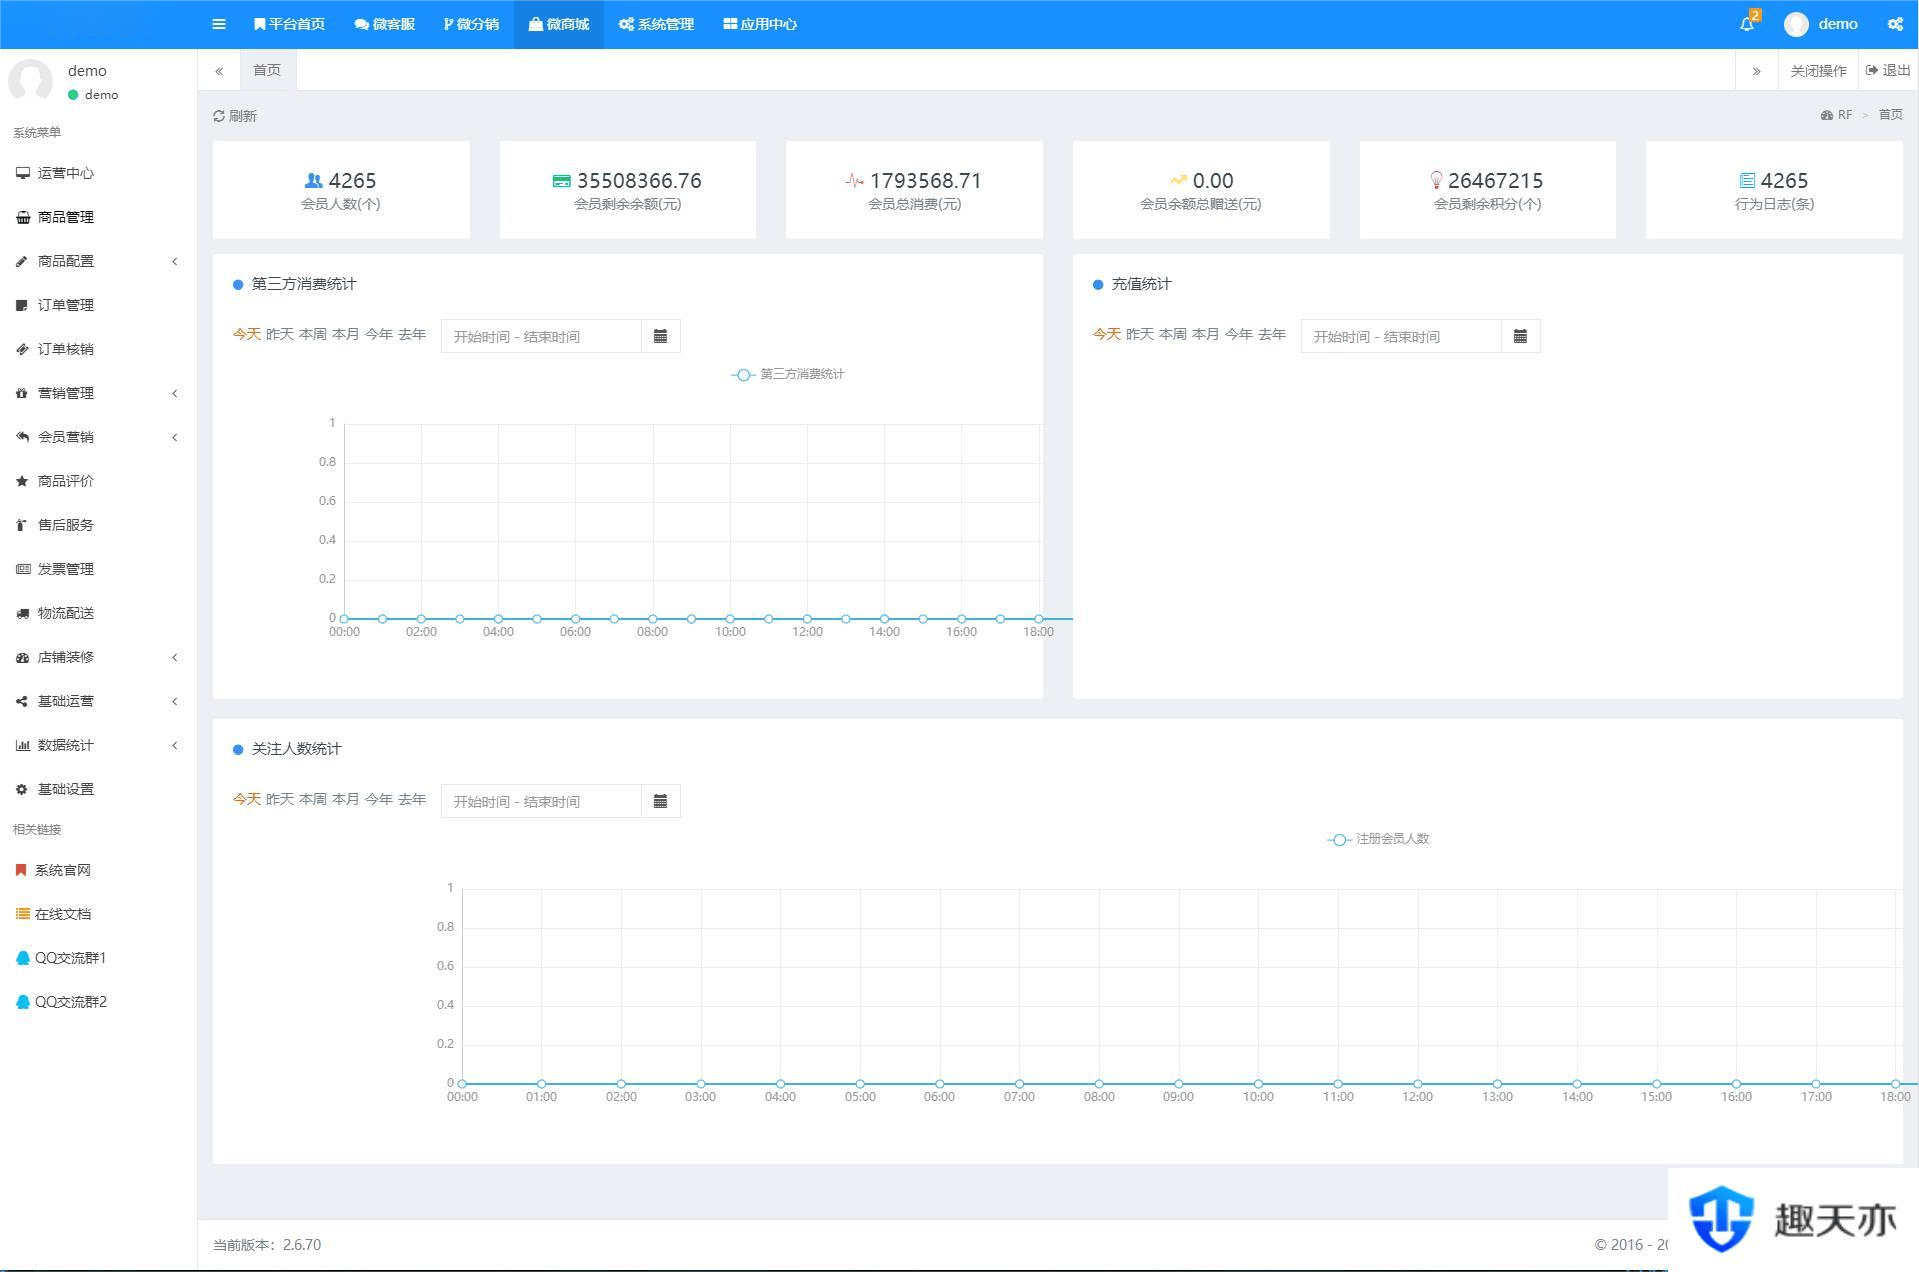This screenshot has width=1919, height=1272.
Task: Open 发票管理 in the sidebar
Action: [97, 569]
